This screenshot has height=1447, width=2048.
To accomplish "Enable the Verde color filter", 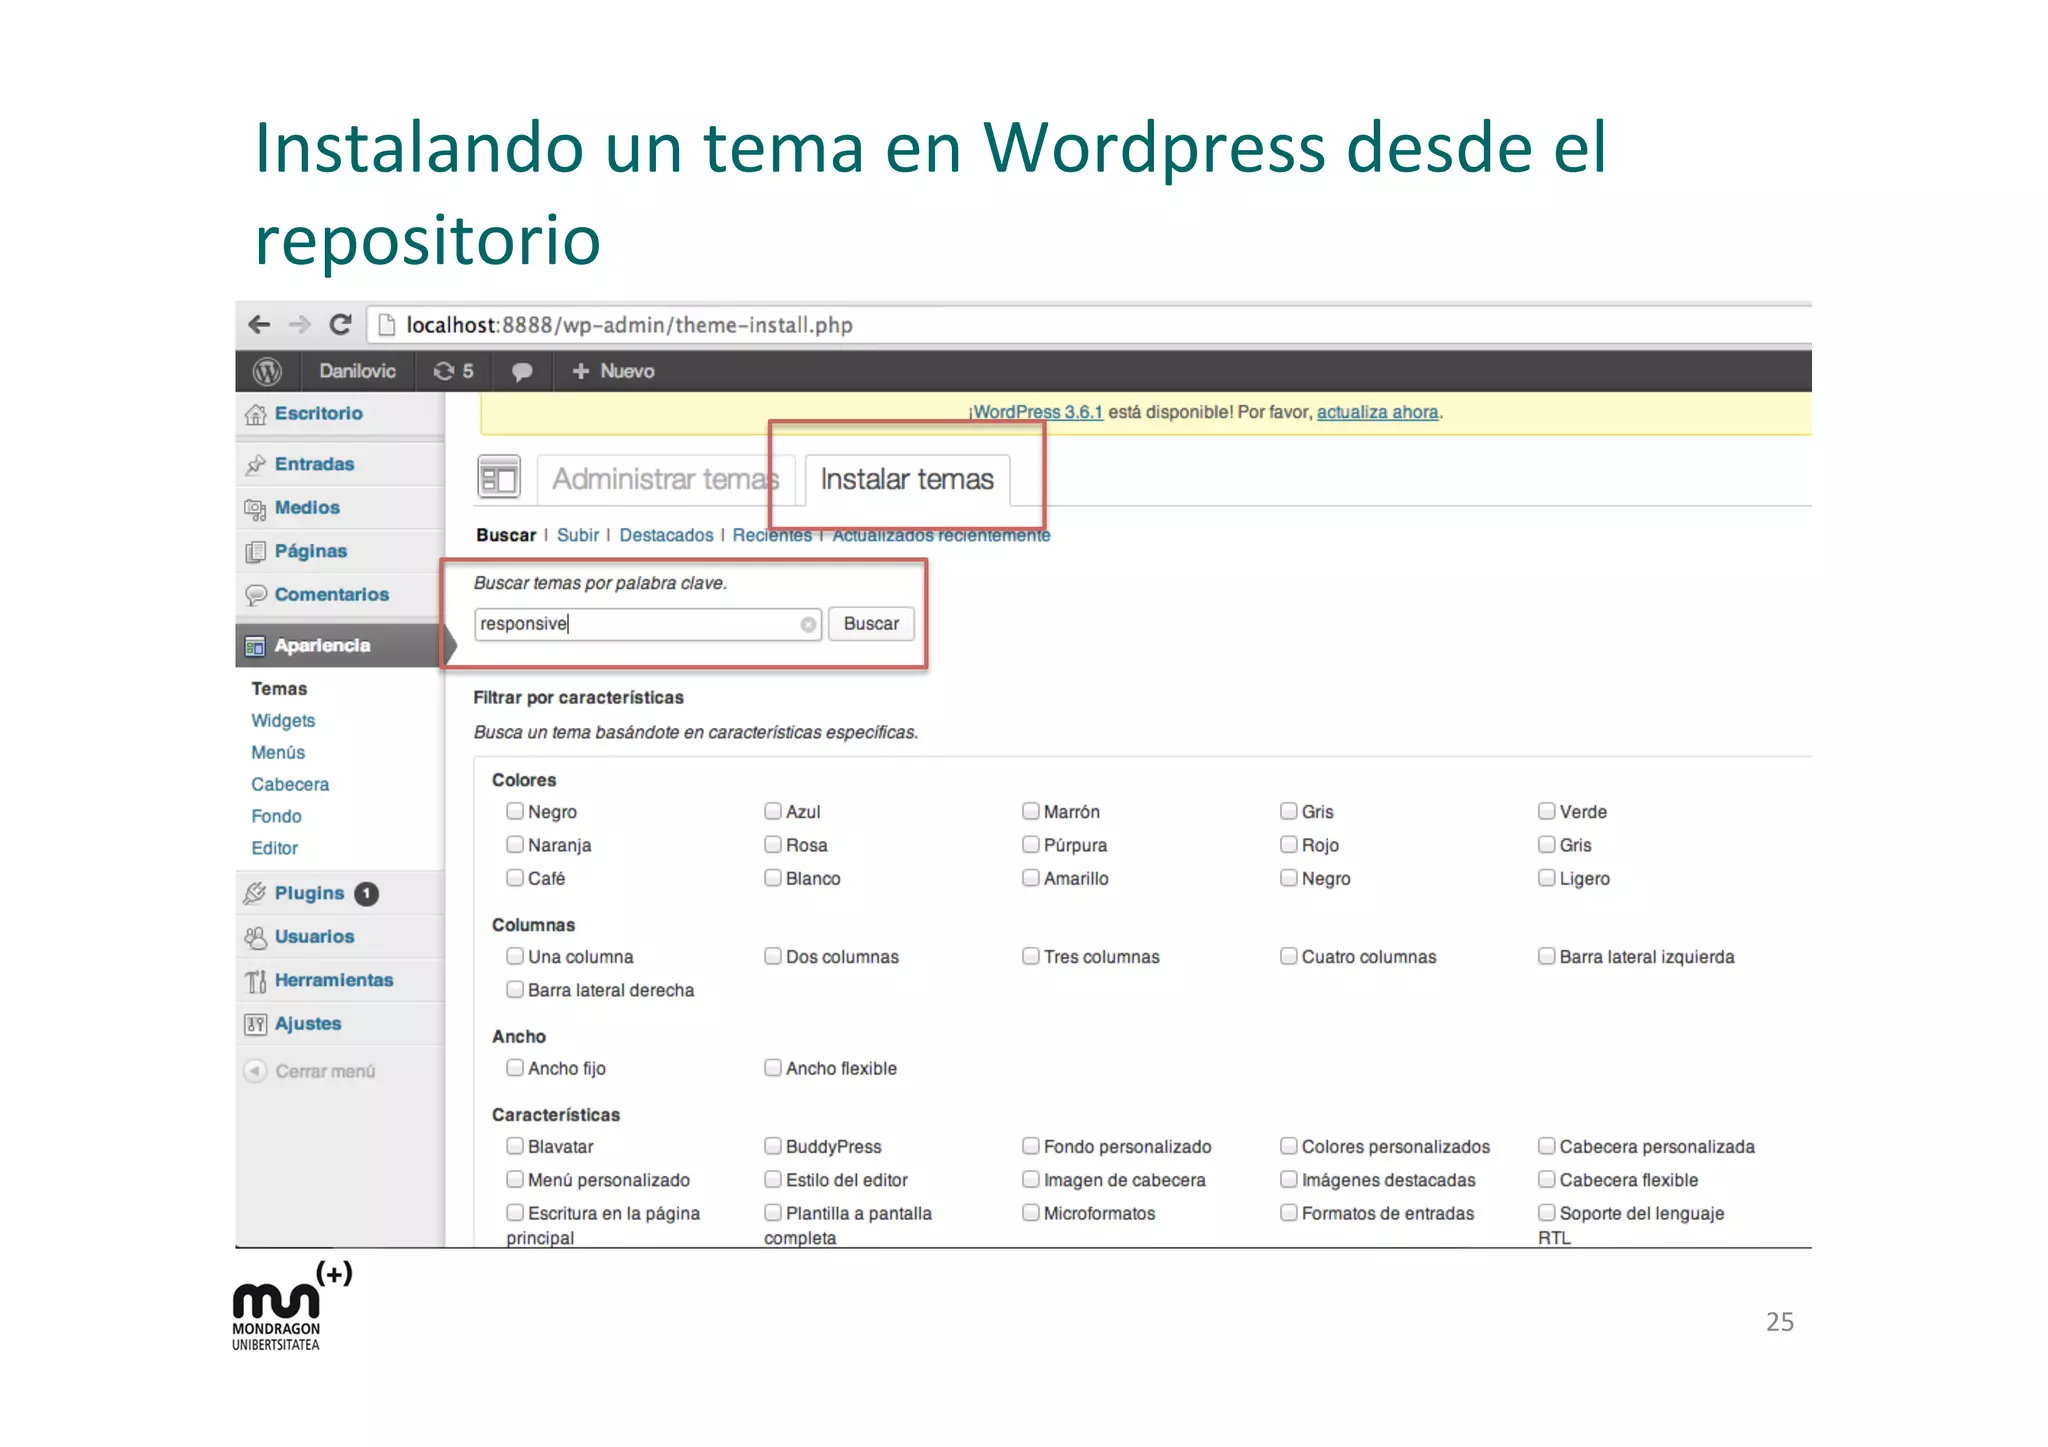I will (x=1547, y=811).
